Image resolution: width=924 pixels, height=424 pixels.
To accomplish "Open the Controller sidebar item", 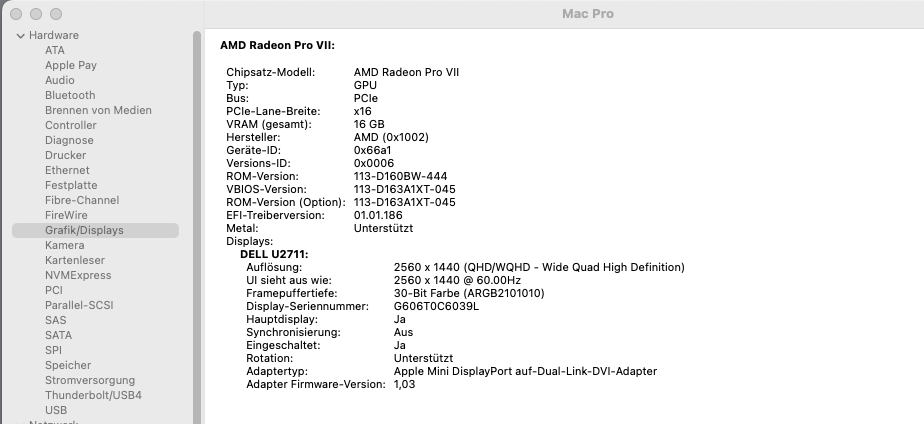I will tap(71, 125).
